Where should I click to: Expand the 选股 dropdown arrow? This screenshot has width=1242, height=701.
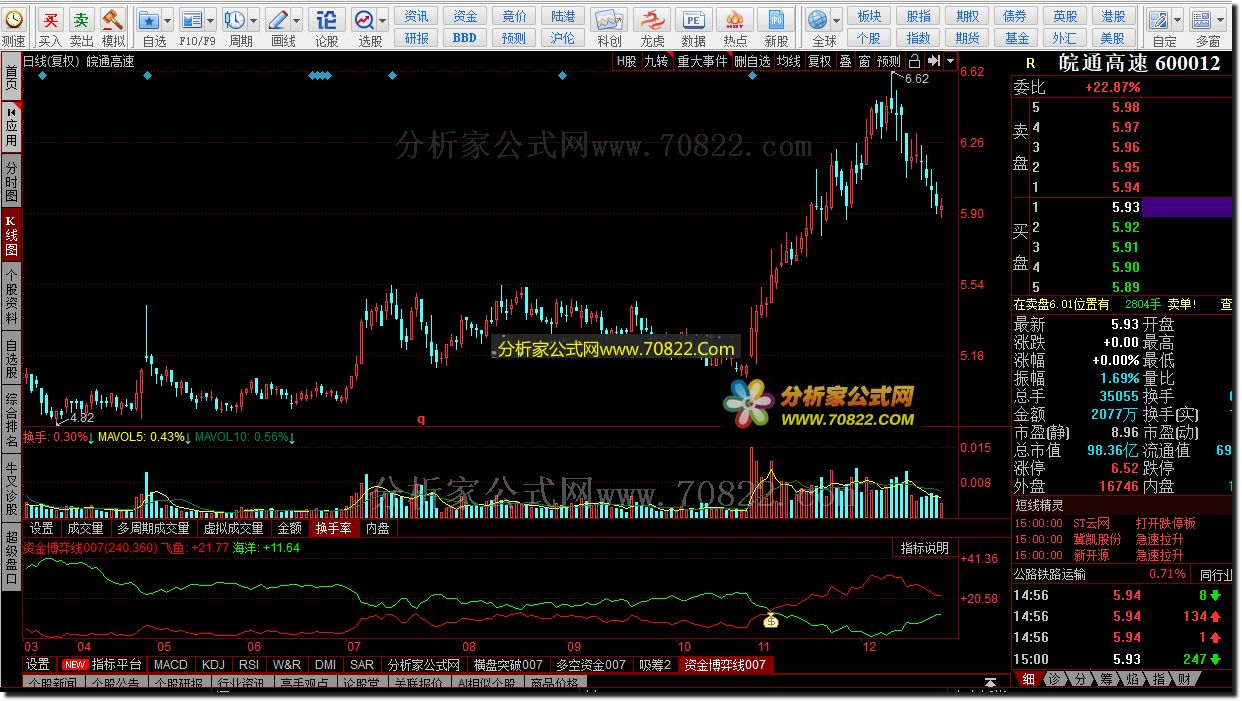tap(383, 20)
